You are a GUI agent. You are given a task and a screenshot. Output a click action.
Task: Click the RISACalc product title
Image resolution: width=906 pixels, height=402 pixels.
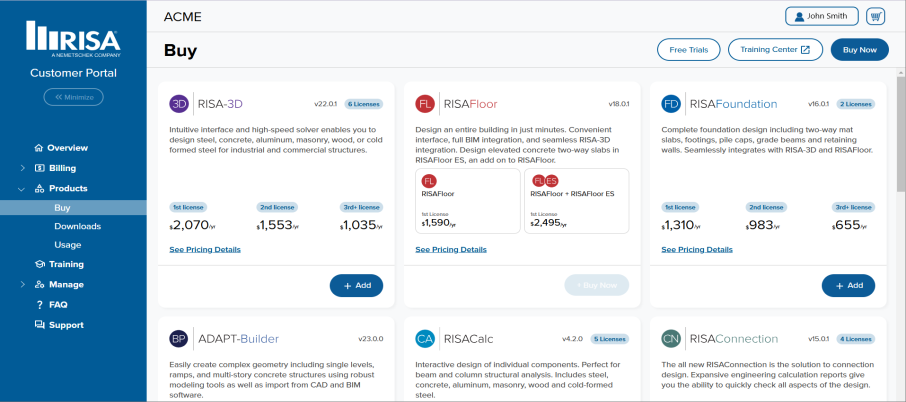click(x=469, y=338)
